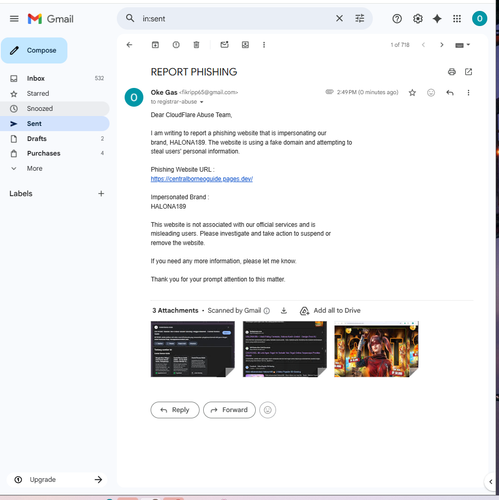Open the Support help icon
The image size is (499, 500).
(x=397, y=19)
